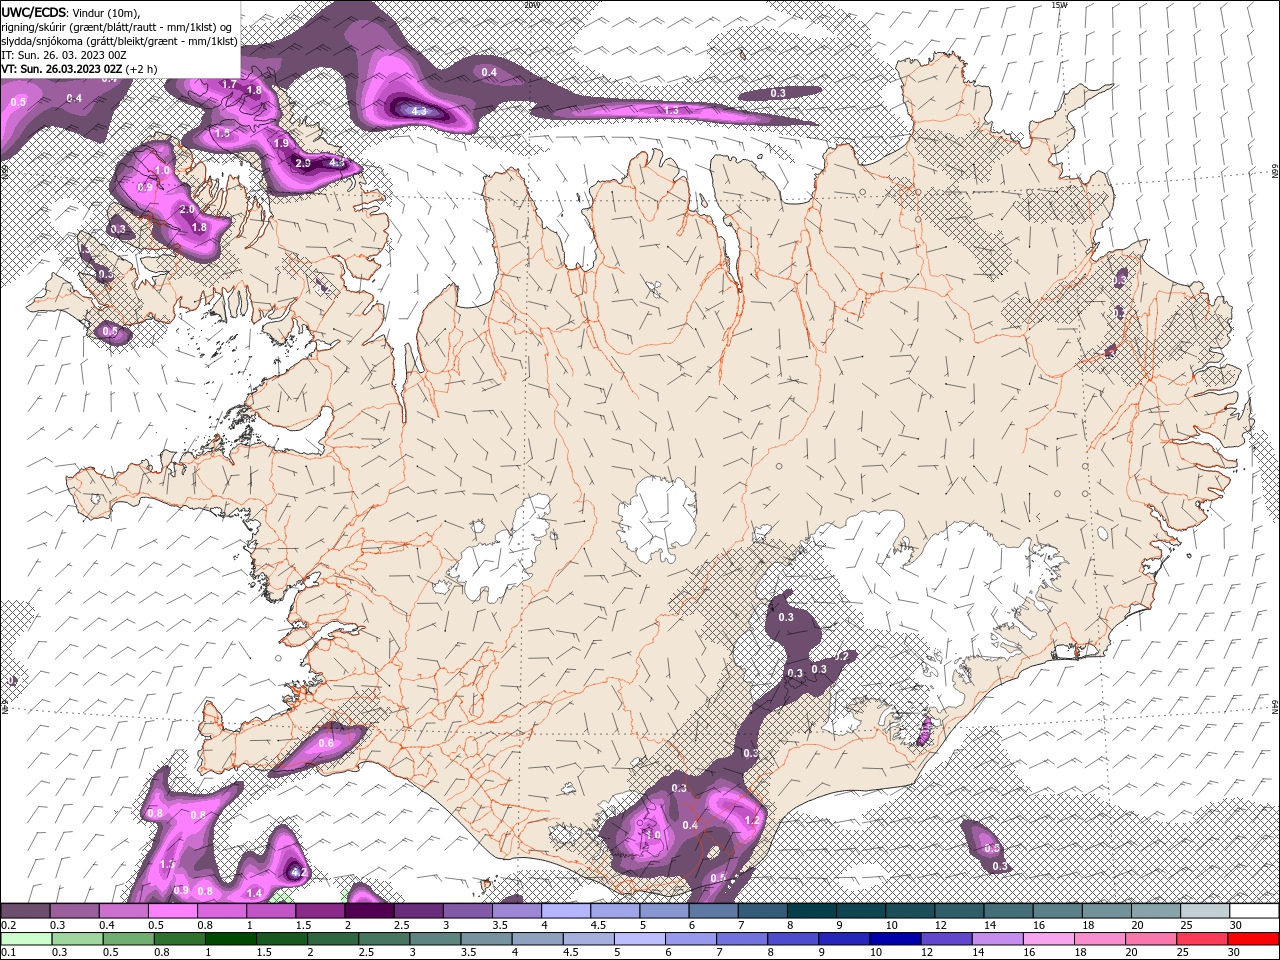1280x960 pixels.
Task: Select the darkest purple legend swatch labeled 2
Action: pos(368,911)
